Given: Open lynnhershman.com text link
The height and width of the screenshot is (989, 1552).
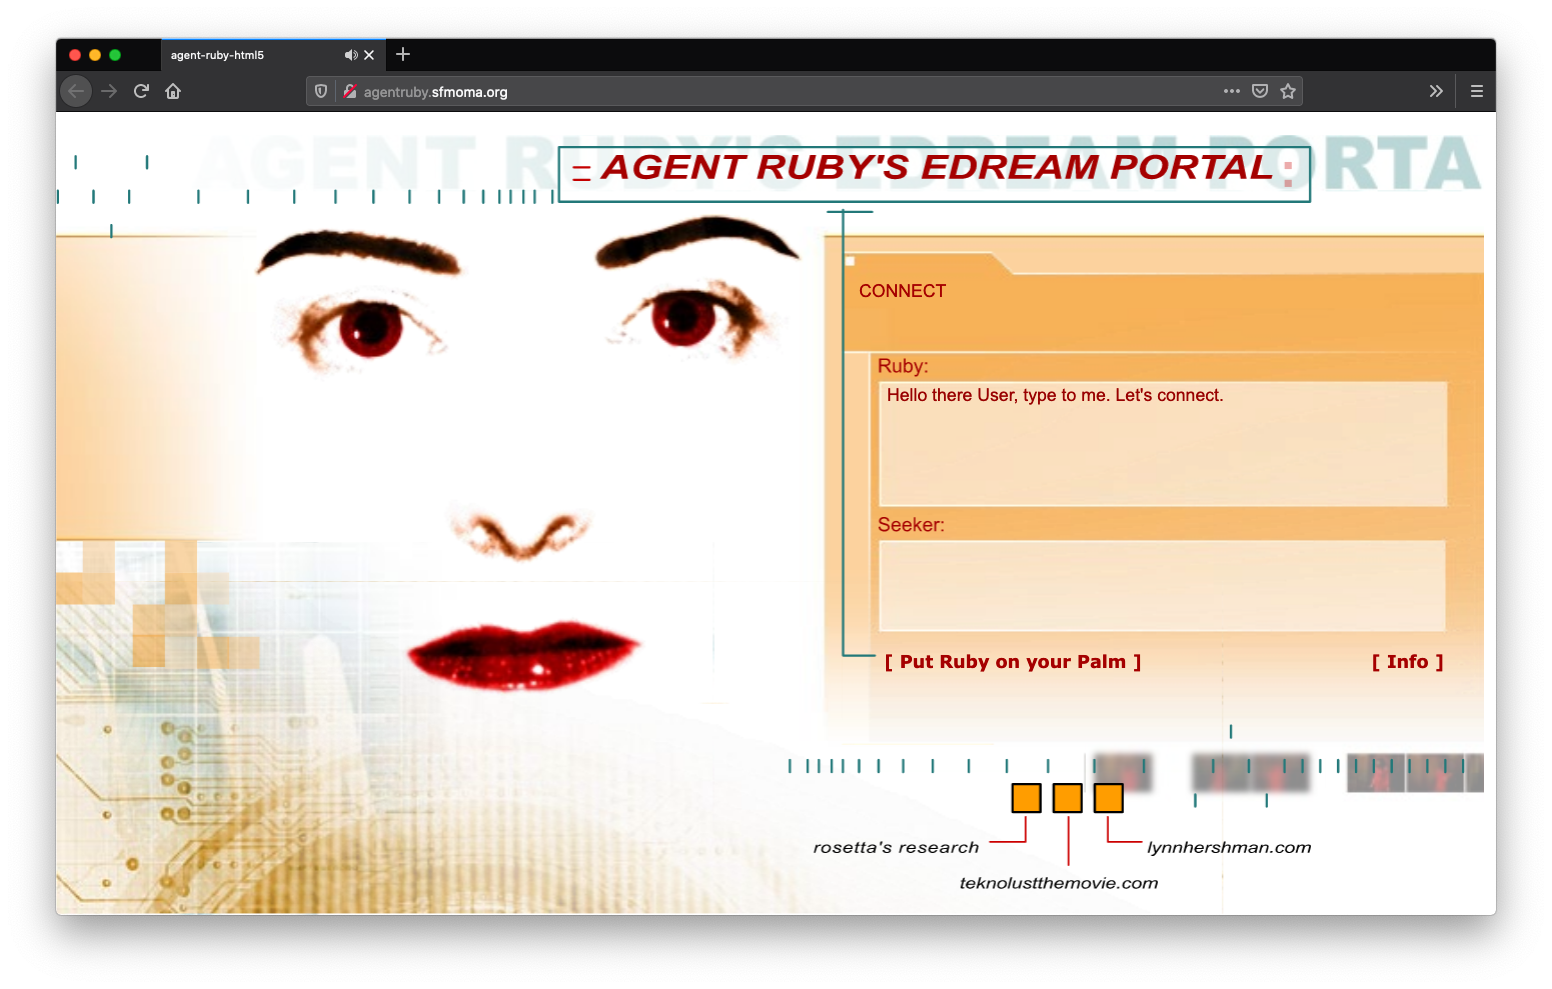Looking at the screenshot, I should [x=1229, y=847].
